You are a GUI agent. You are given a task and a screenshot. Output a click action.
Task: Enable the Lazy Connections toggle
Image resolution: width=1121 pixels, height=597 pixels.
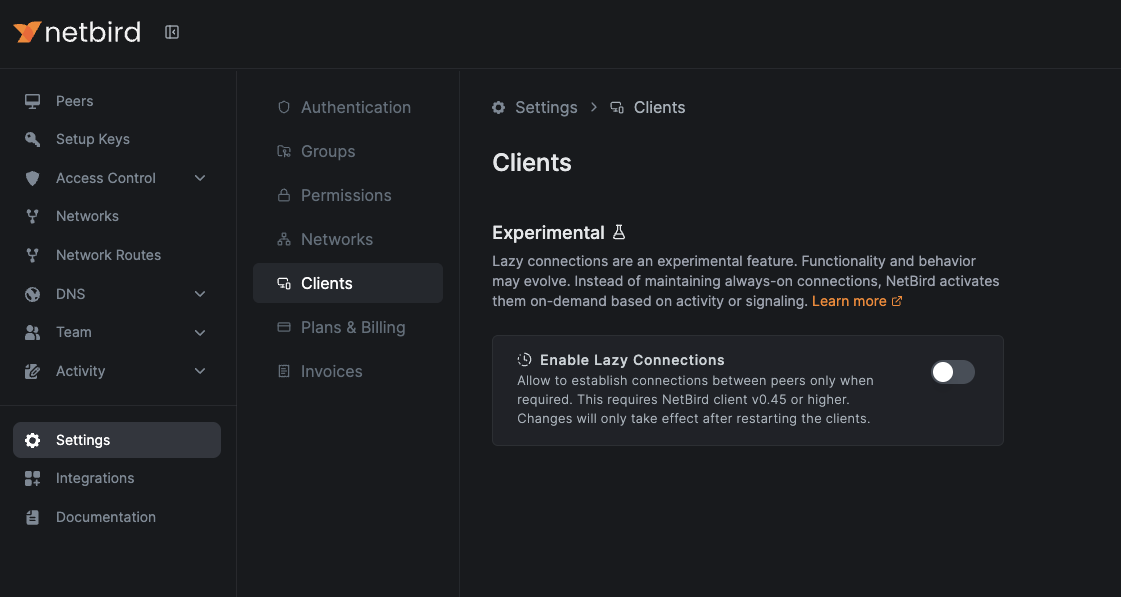(x=952, y=372)
